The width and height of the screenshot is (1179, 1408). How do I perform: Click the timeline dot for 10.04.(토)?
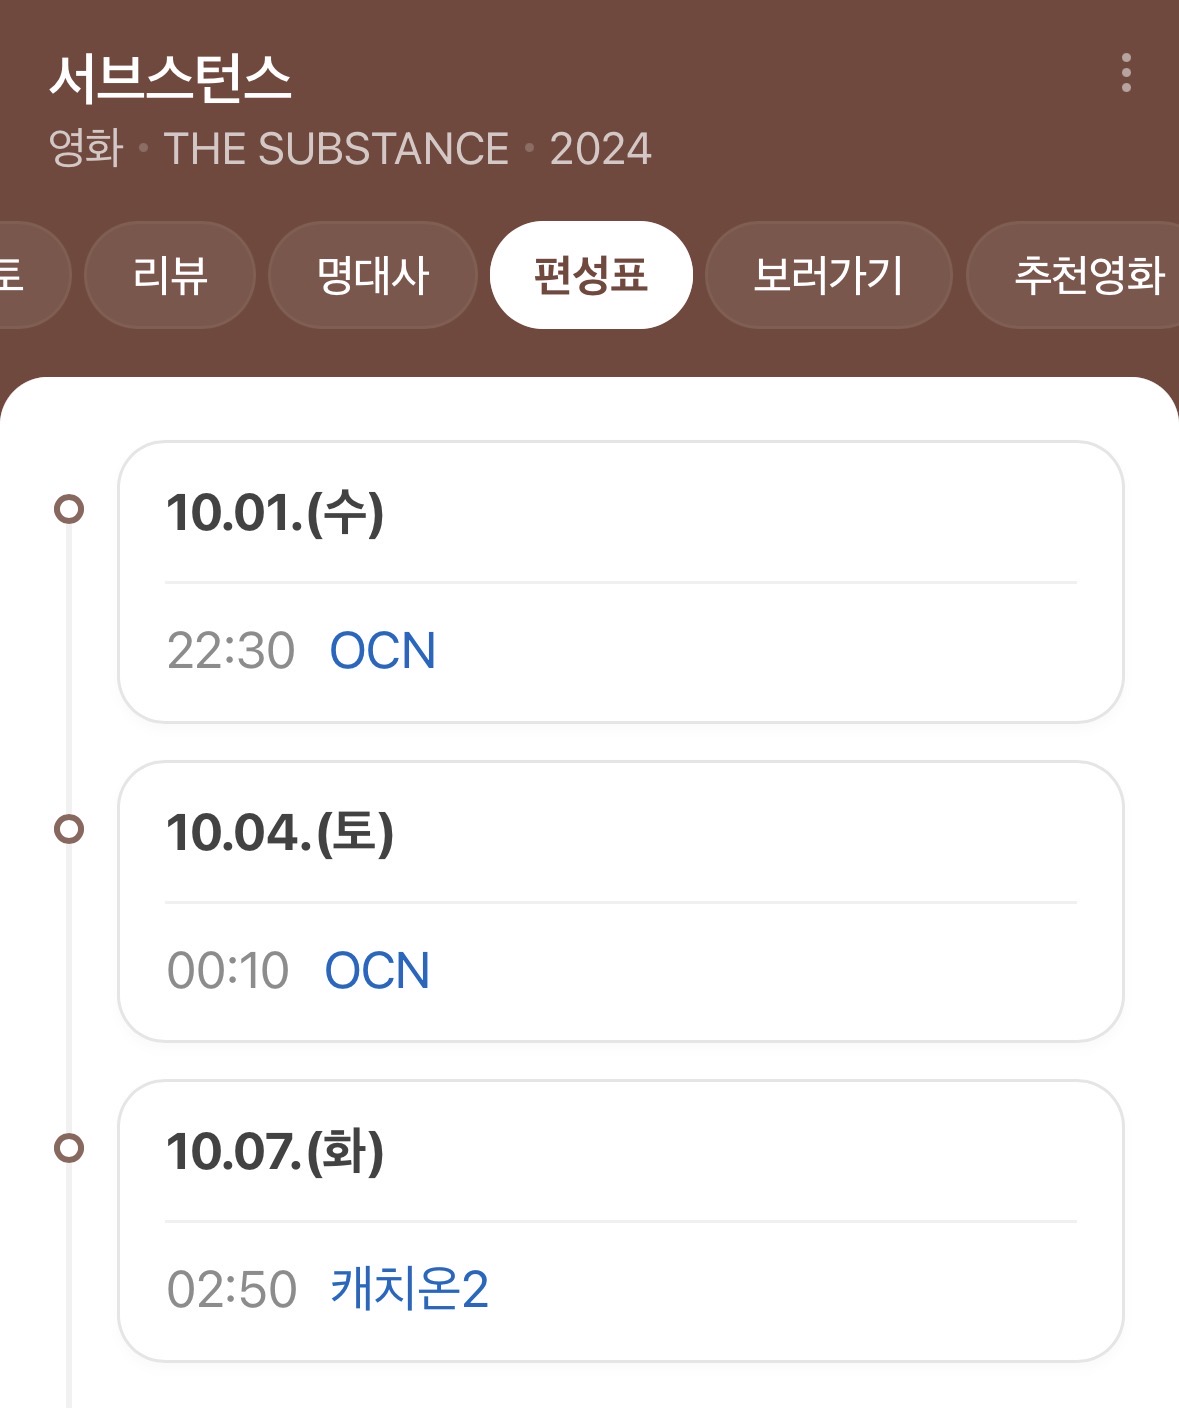tap(69, 829)
